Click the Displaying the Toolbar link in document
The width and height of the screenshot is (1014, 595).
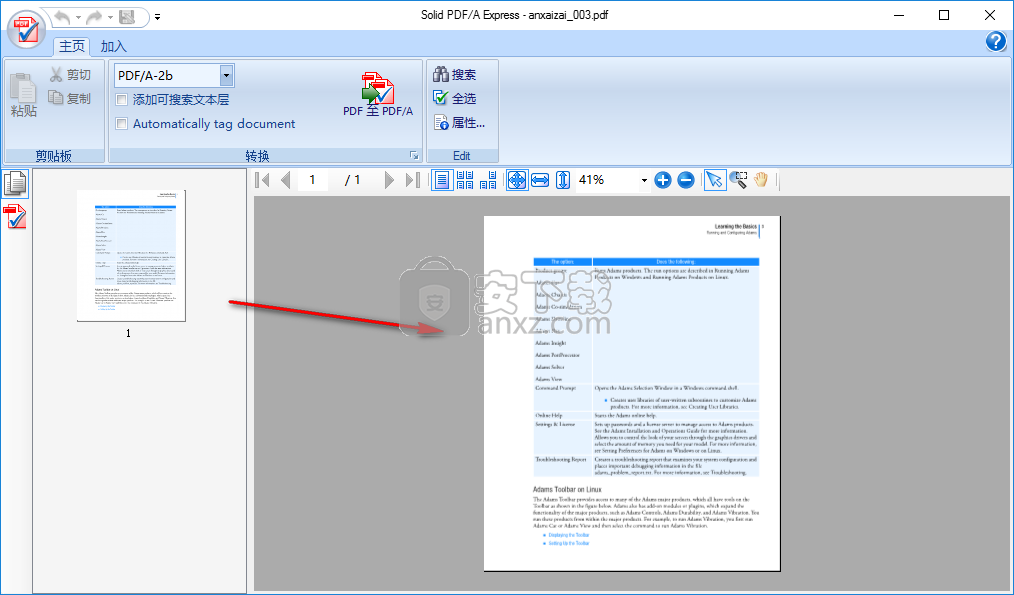[569, 536]
